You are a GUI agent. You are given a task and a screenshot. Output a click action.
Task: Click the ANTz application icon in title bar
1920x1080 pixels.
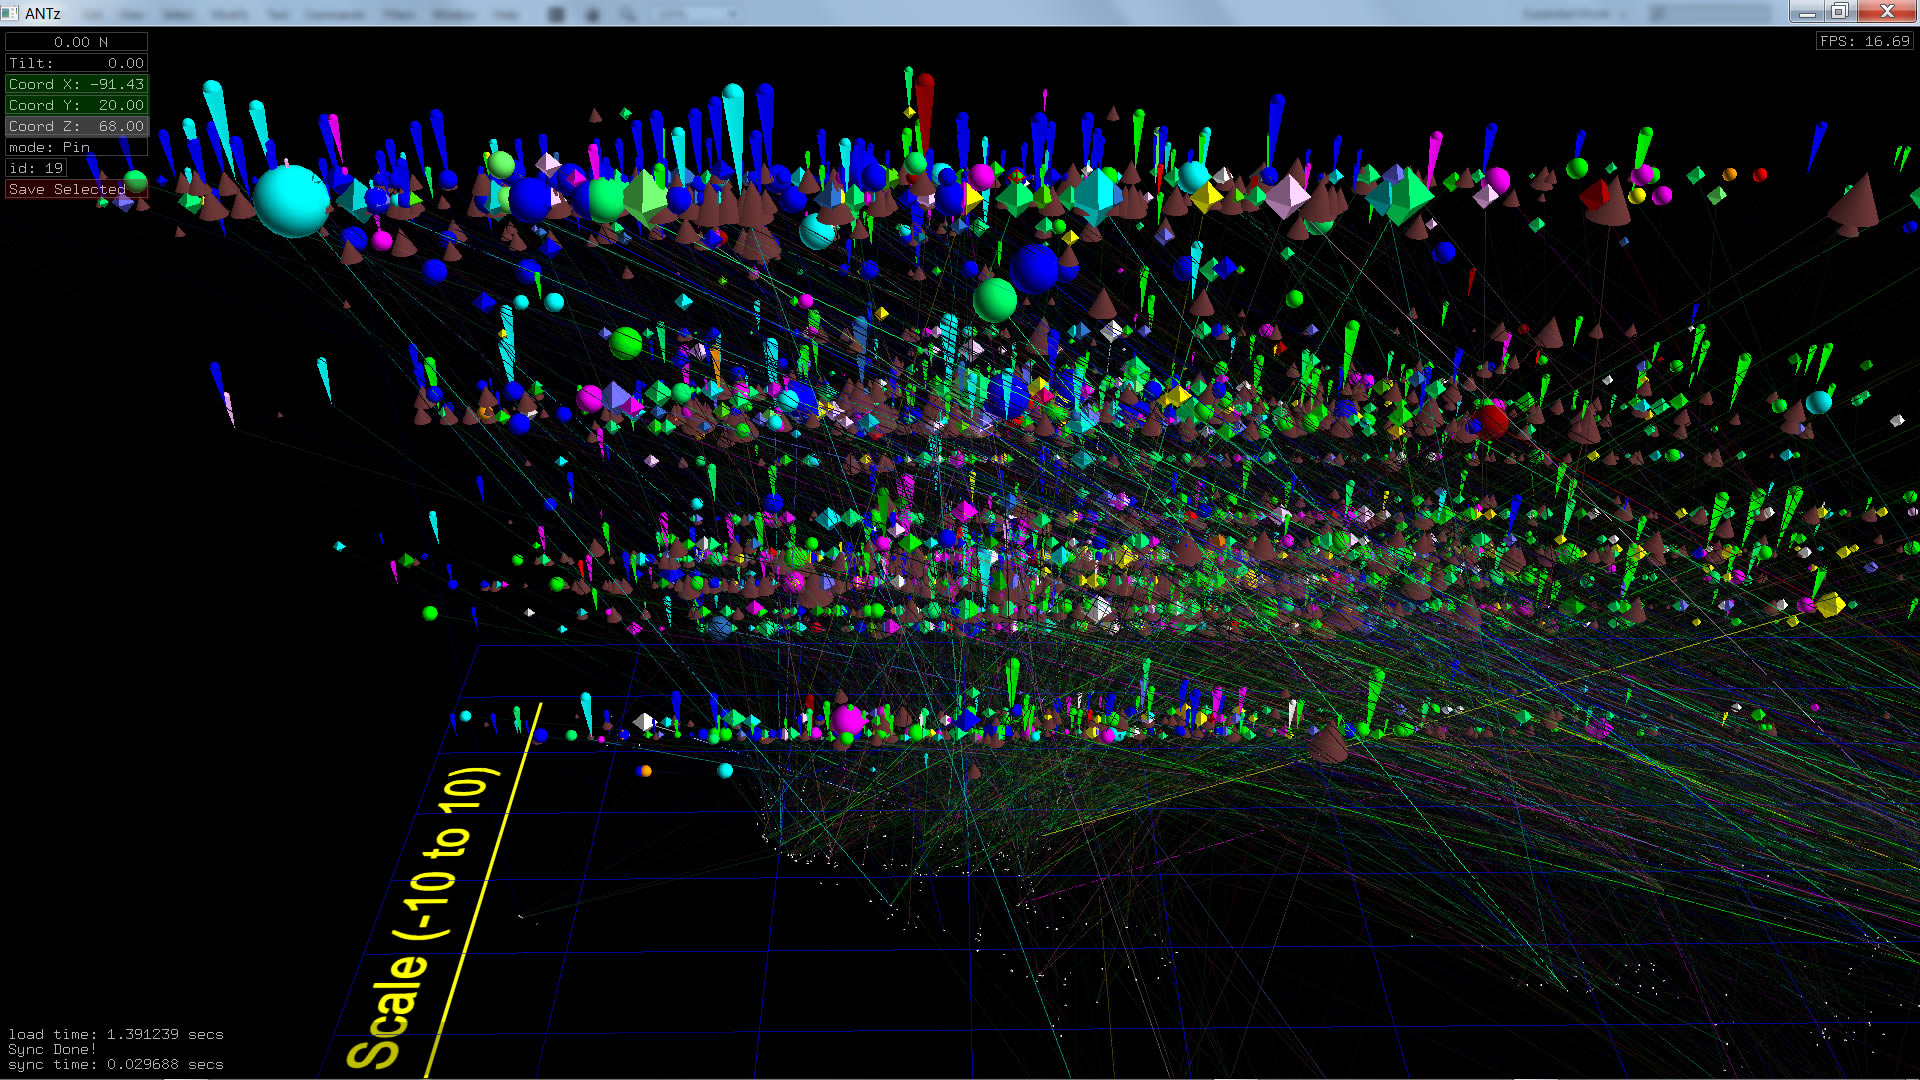(10, 13)
